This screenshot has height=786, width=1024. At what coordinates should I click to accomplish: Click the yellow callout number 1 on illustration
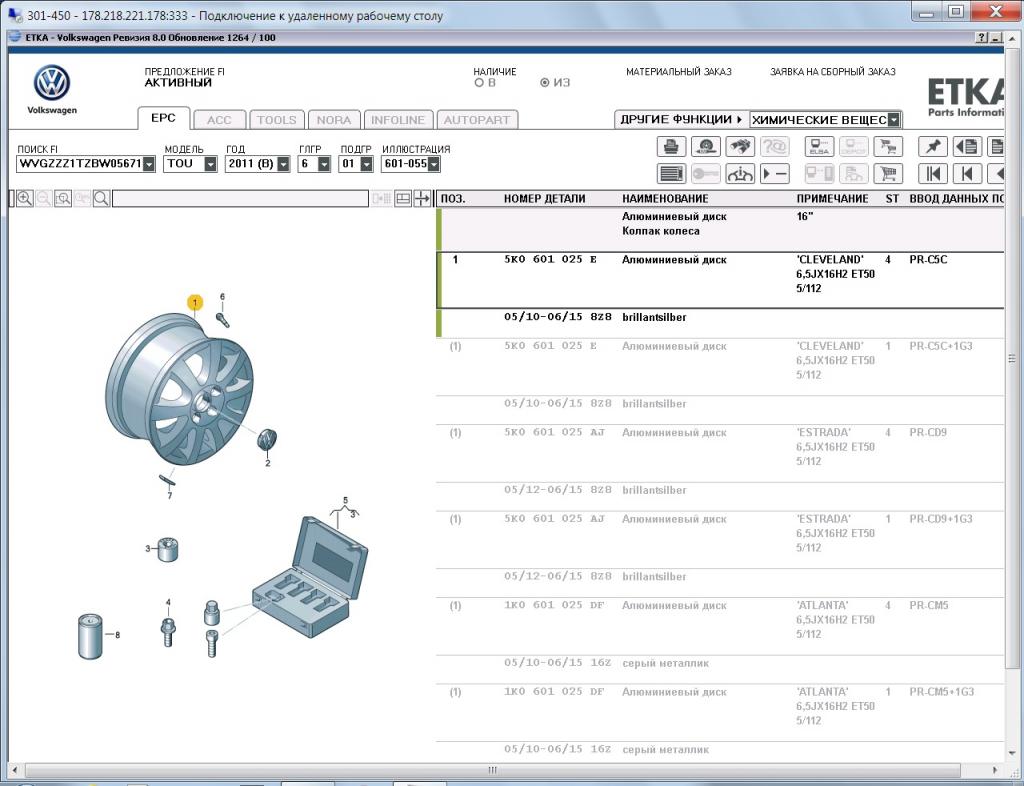[x=195, y=302]
